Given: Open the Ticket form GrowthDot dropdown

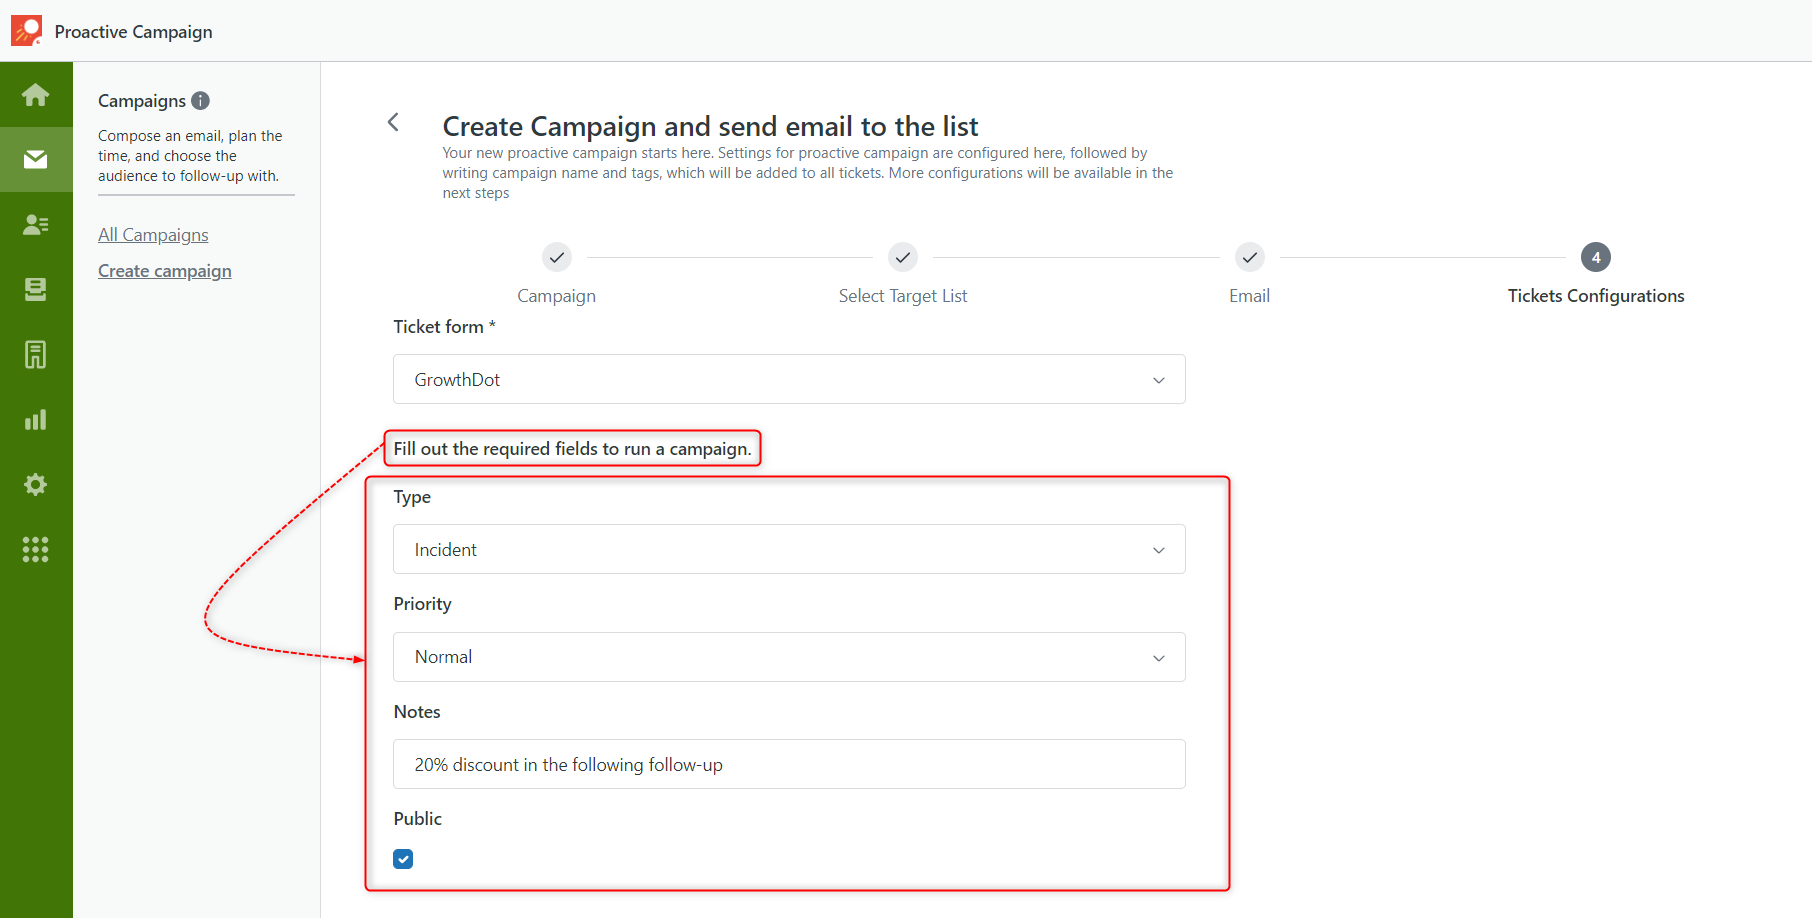Looking at the screenshot, I should (789, 379).
